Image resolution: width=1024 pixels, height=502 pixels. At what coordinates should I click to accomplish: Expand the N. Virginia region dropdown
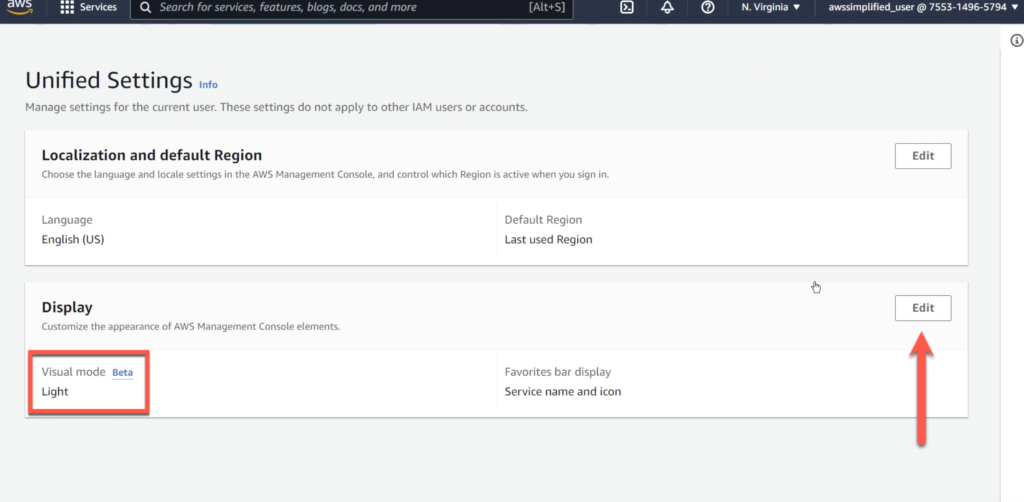tap(770, 7)
